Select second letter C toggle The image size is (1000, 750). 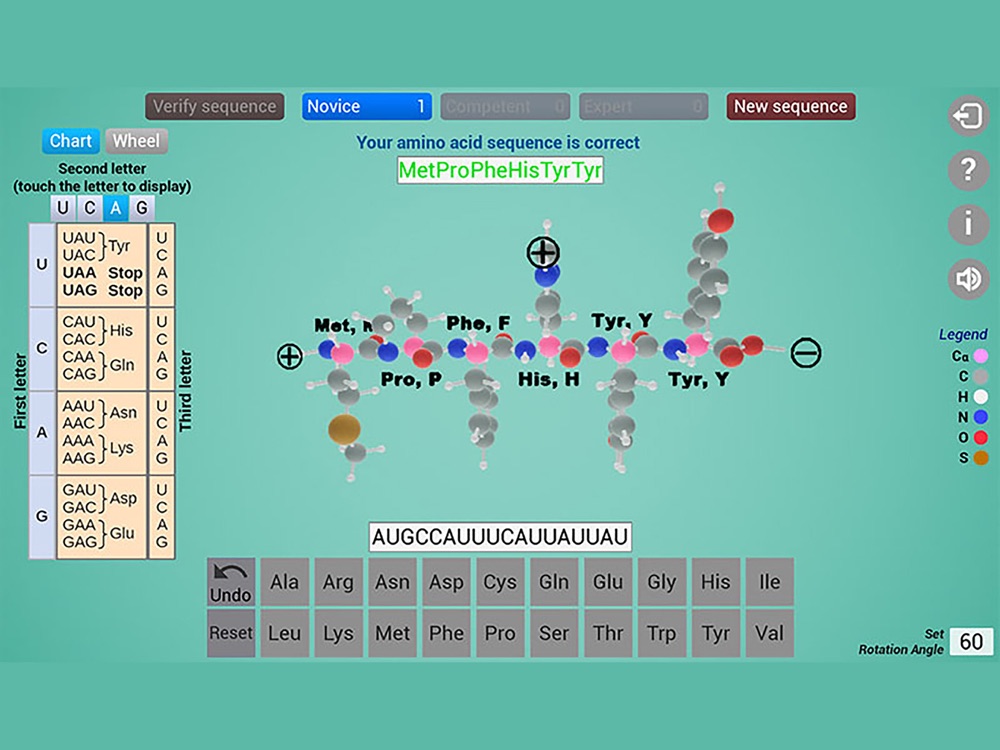click(x=90, y=208)
